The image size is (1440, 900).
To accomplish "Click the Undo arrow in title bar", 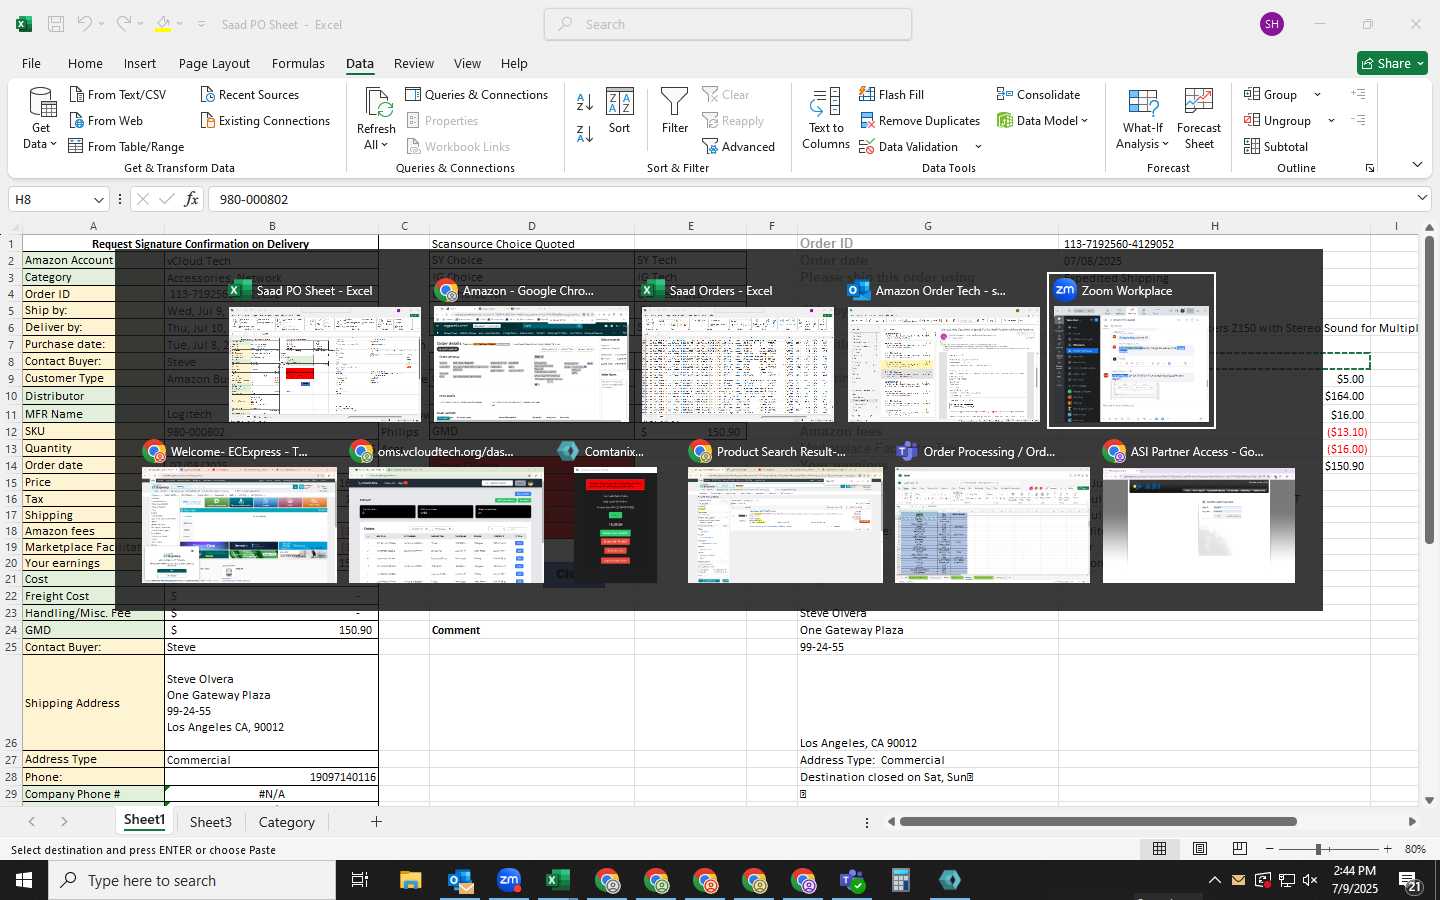I will click(x=85, y=24).
